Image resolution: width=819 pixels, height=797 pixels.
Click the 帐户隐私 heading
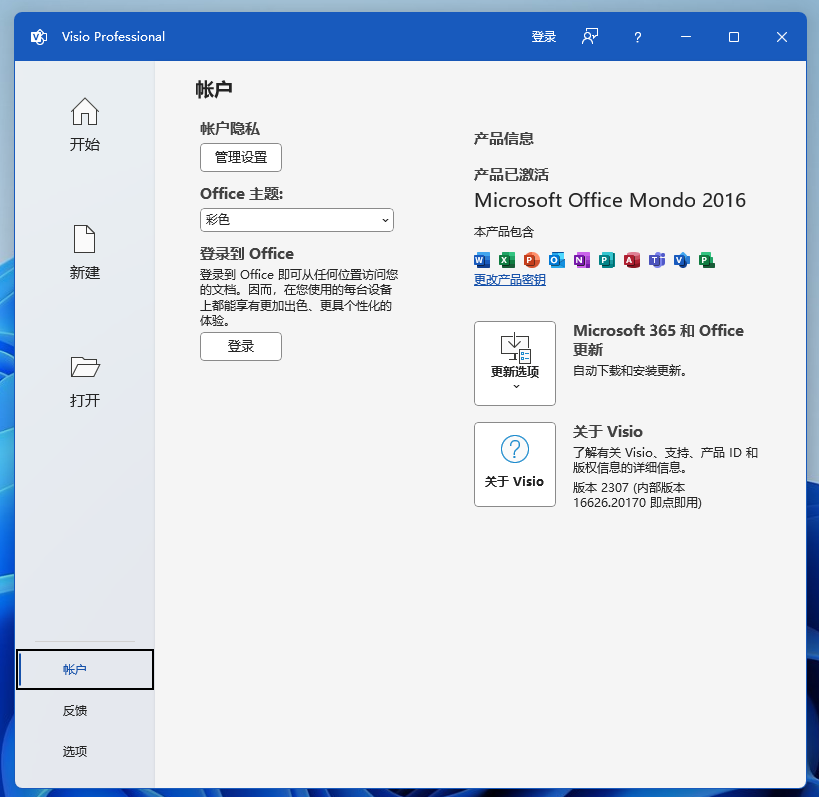click(230, 128)
